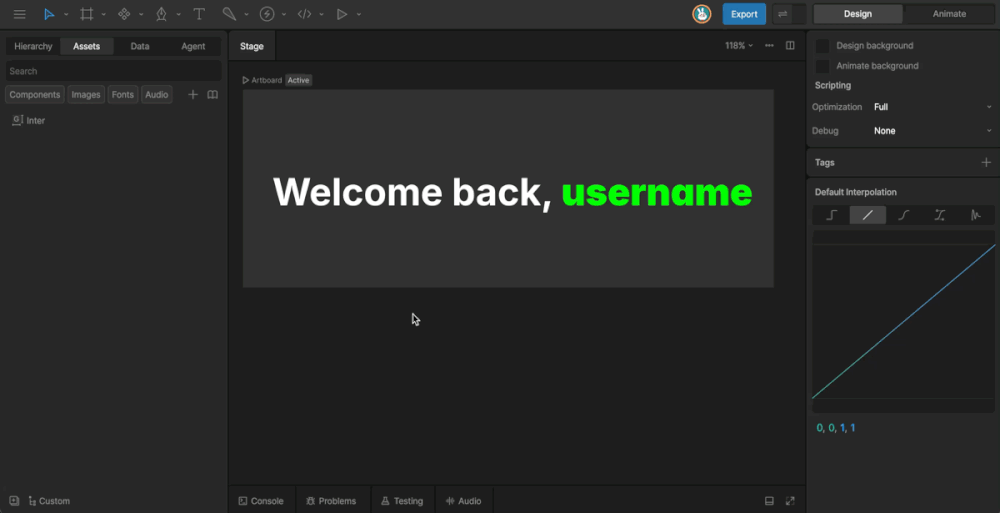Switch to the Hierarchy tab
The width and height of the screenshot is (1000, 513).
pos(33,46)
